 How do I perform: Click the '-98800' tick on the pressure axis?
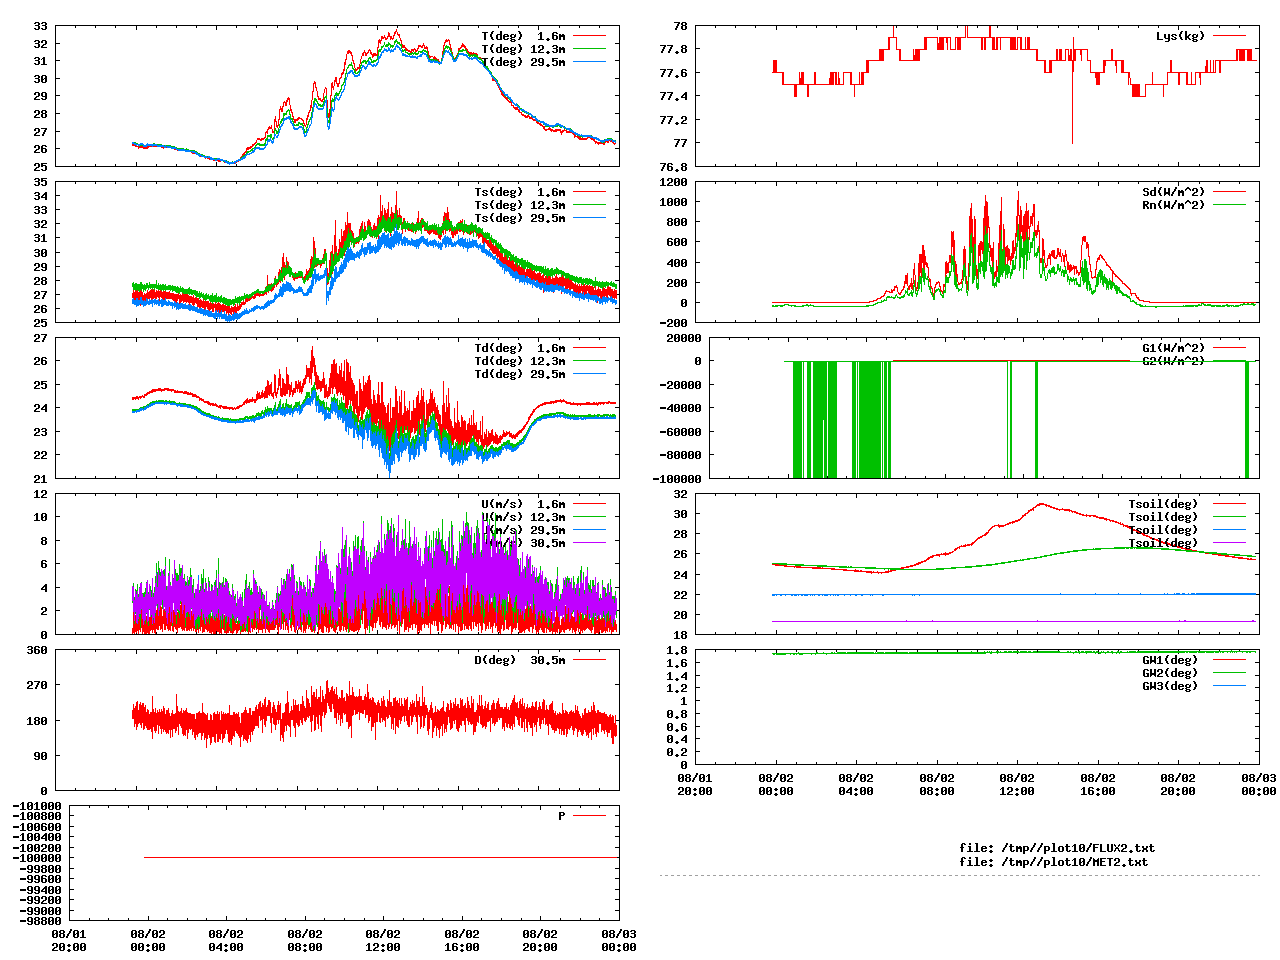point(39,920)
